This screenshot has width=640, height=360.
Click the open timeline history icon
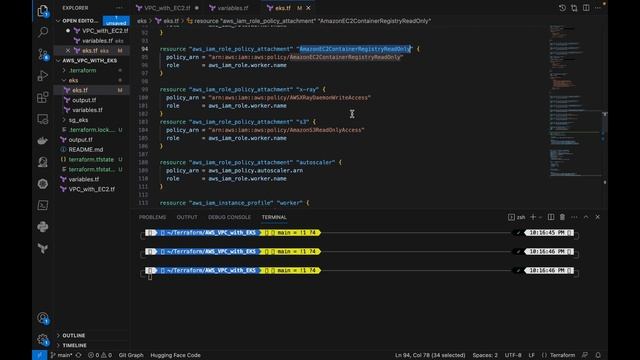[562, 8]
